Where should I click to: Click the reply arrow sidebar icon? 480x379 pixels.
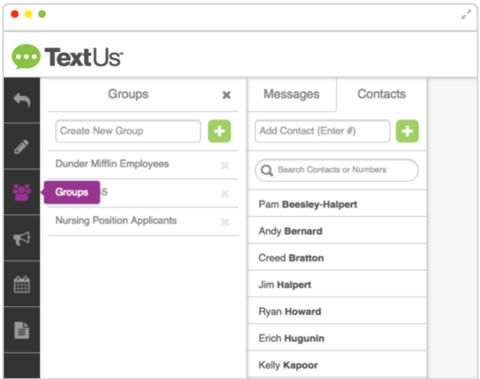22,100
